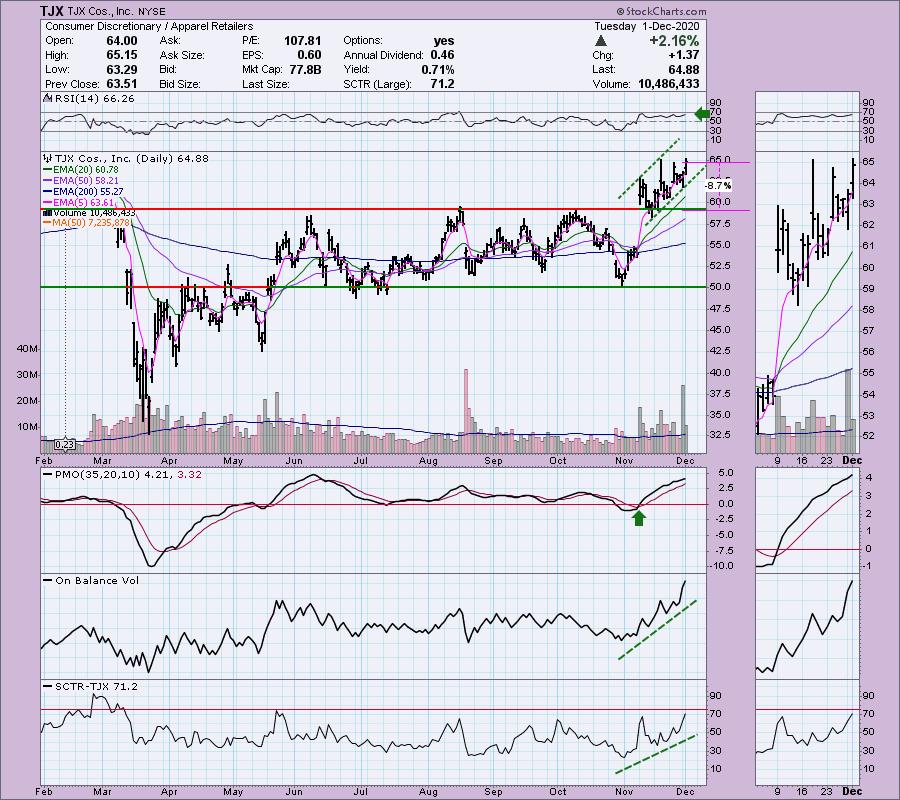Click the StockCharts.com copyright text

point(661,11)
